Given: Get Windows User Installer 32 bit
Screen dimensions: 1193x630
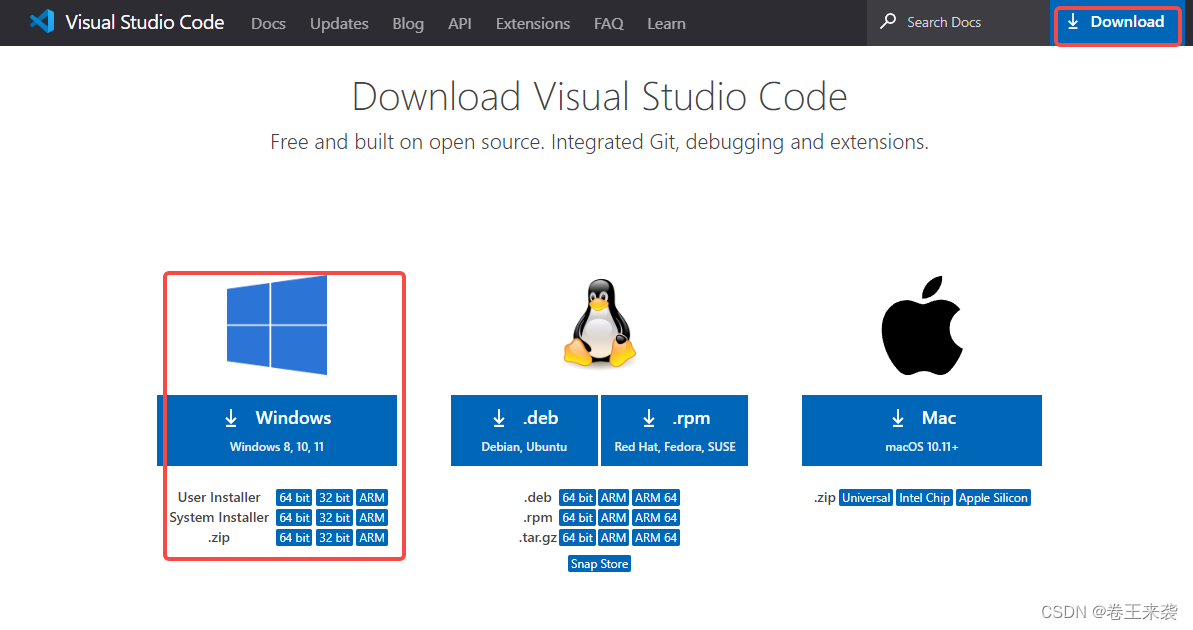Looking at the screenshot, I should click(x=335, y=498).
